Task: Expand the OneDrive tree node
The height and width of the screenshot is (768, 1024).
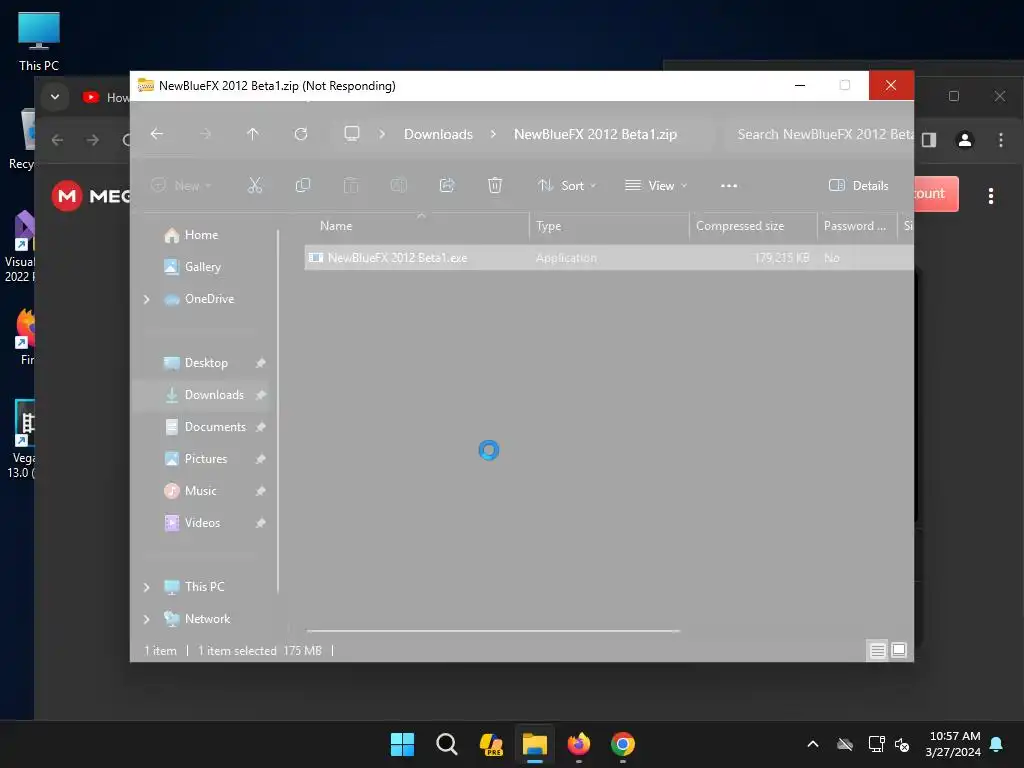Action: tap(147, 299)
